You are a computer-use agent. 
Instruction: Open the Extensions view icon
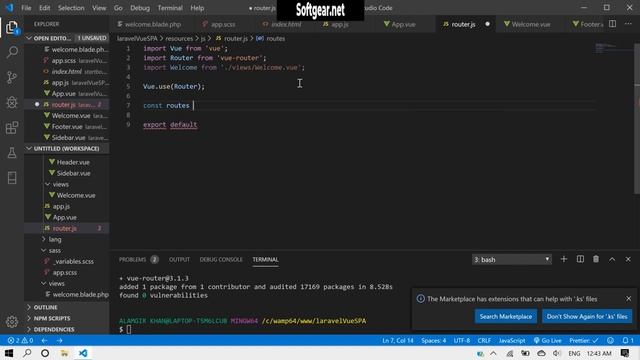pos(12,127)
